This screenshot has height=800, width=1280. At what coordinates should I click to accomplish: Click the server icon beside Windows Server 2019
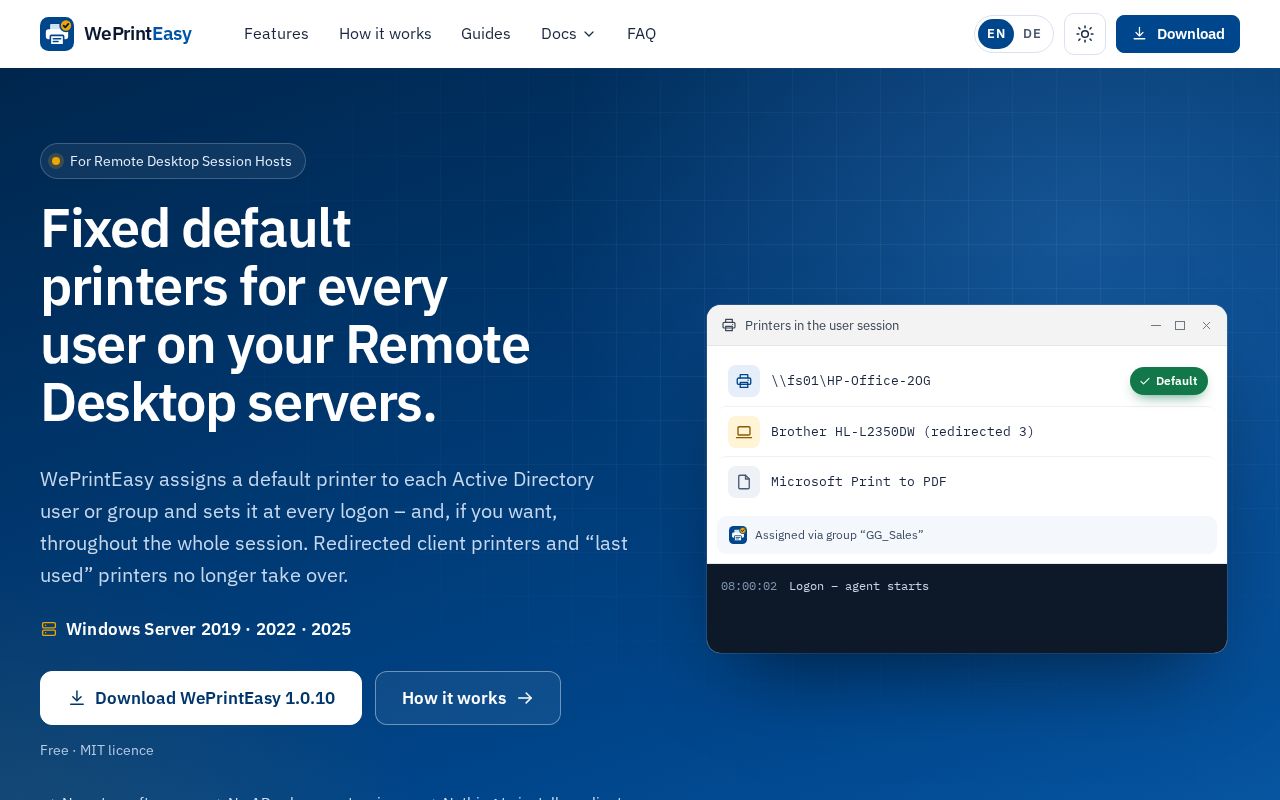tap(49, 629)
